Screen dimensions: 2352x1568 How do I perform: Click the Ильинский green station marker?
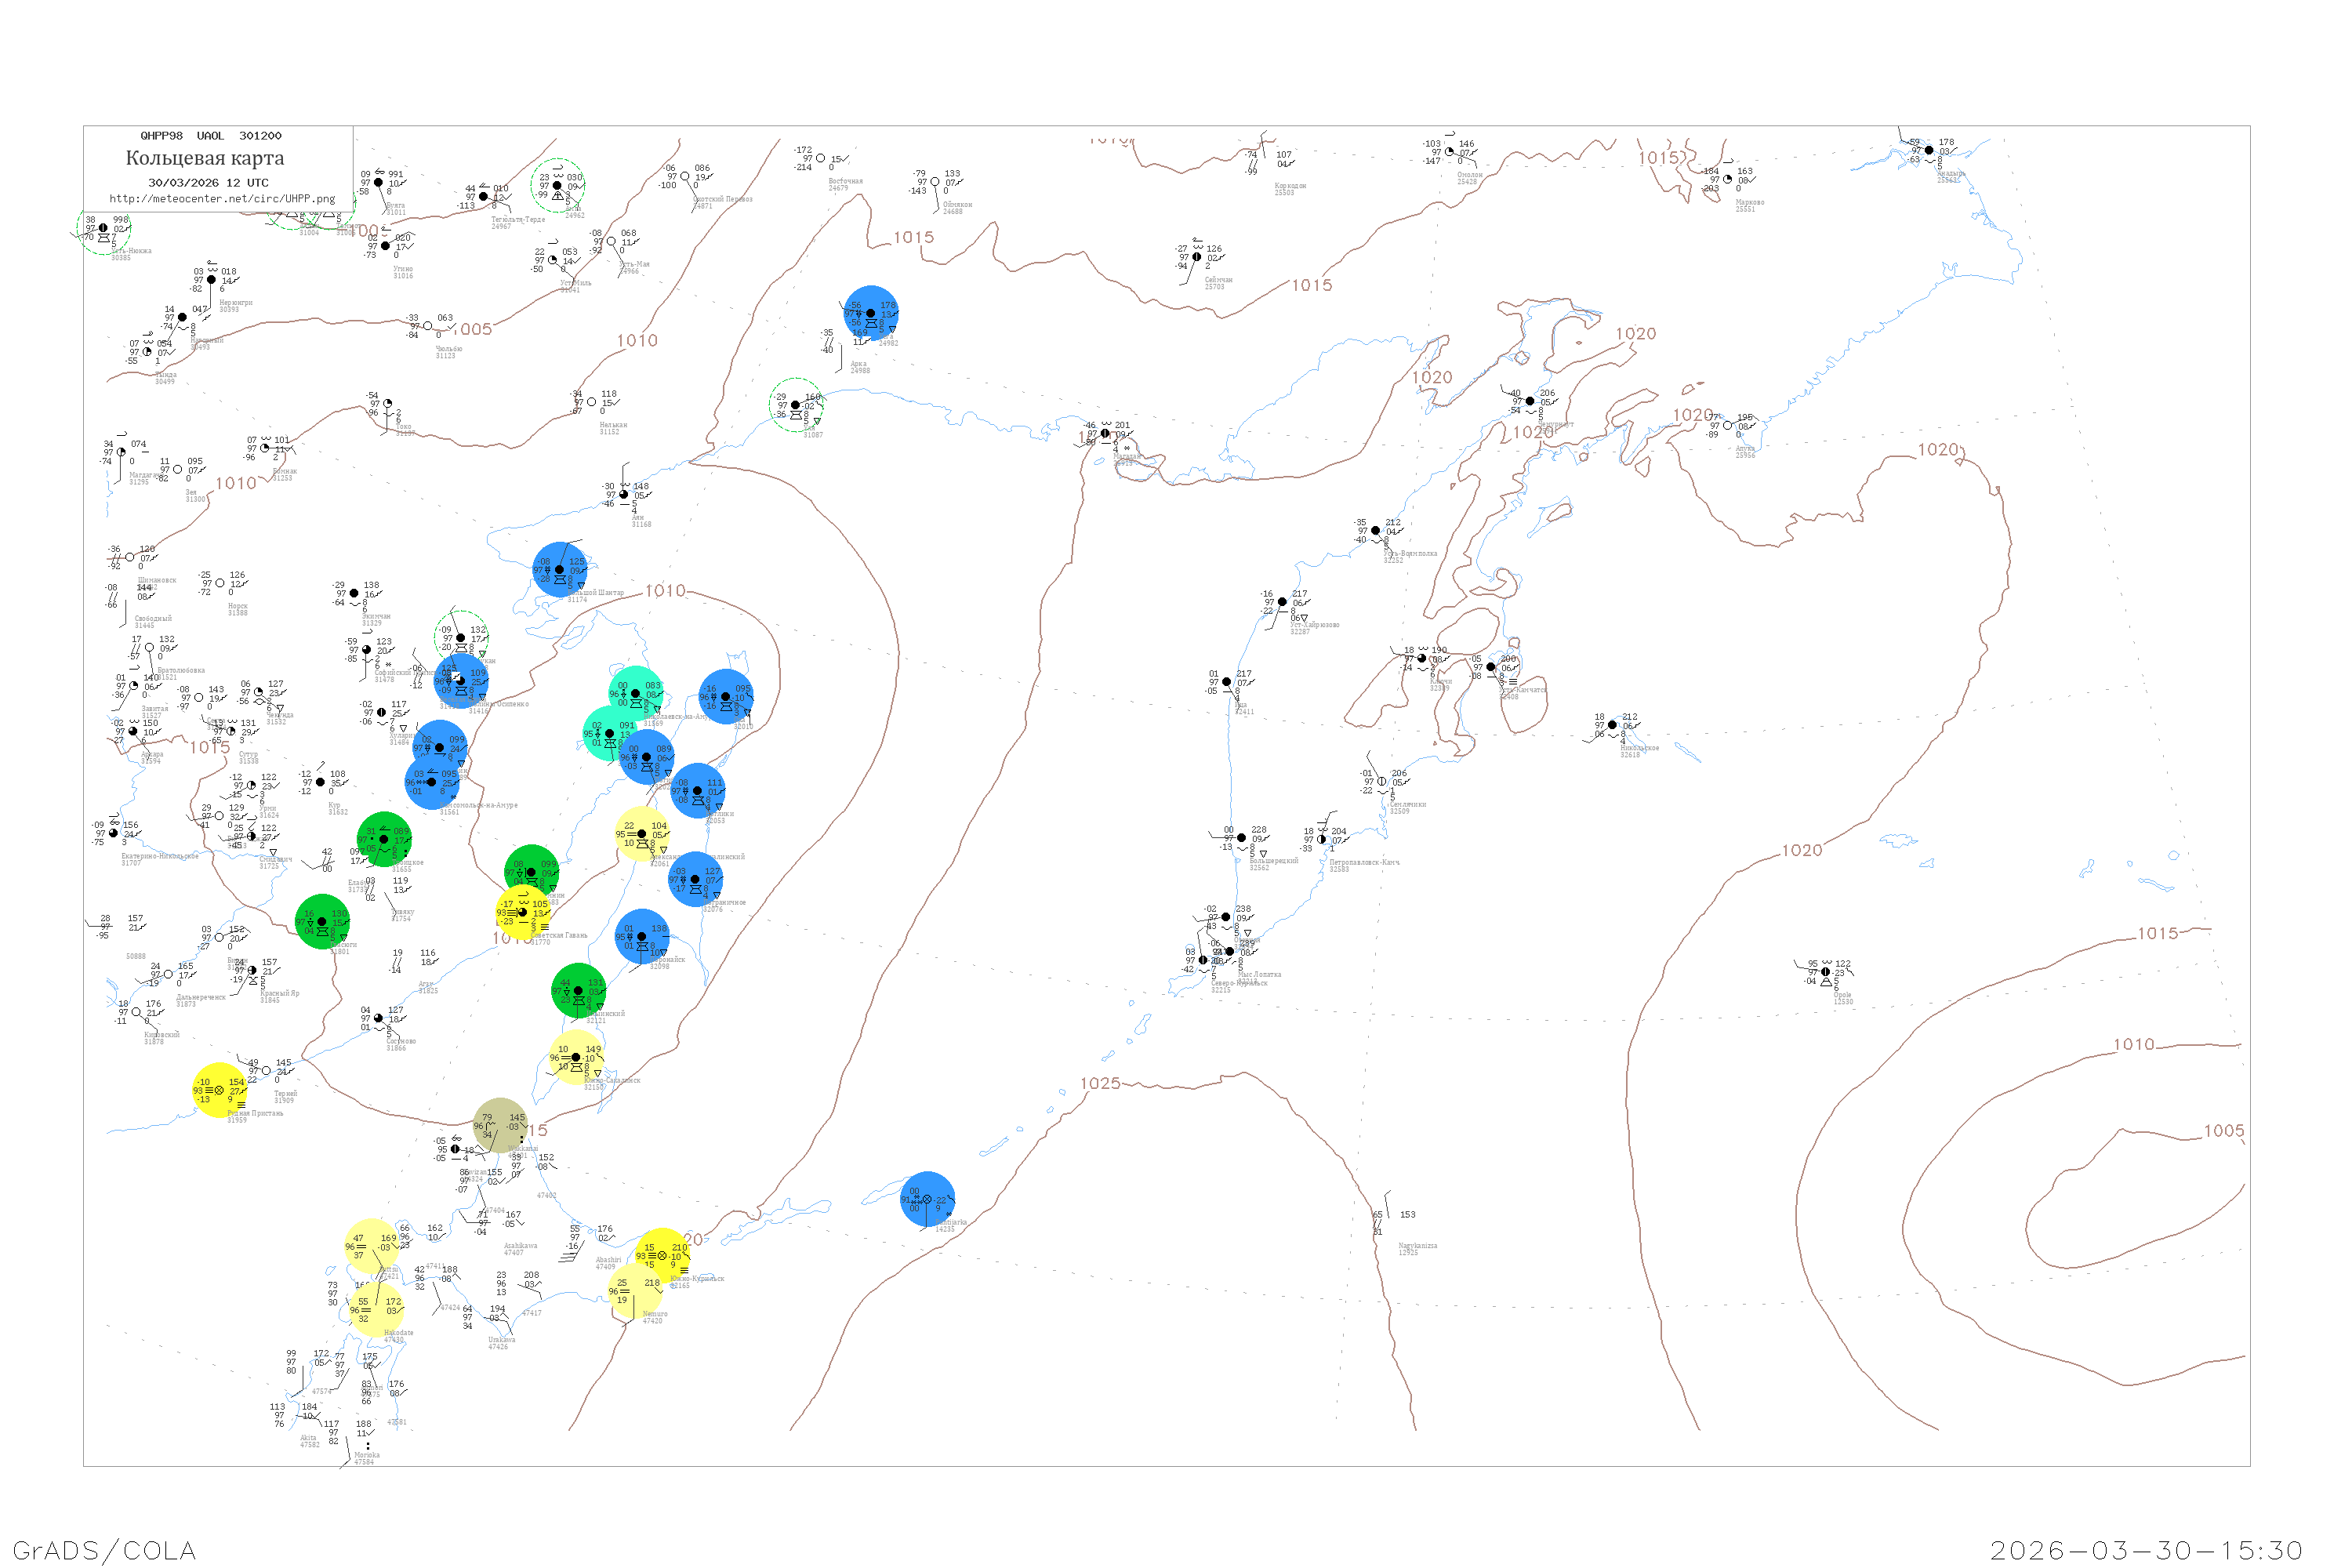(578, 991)
